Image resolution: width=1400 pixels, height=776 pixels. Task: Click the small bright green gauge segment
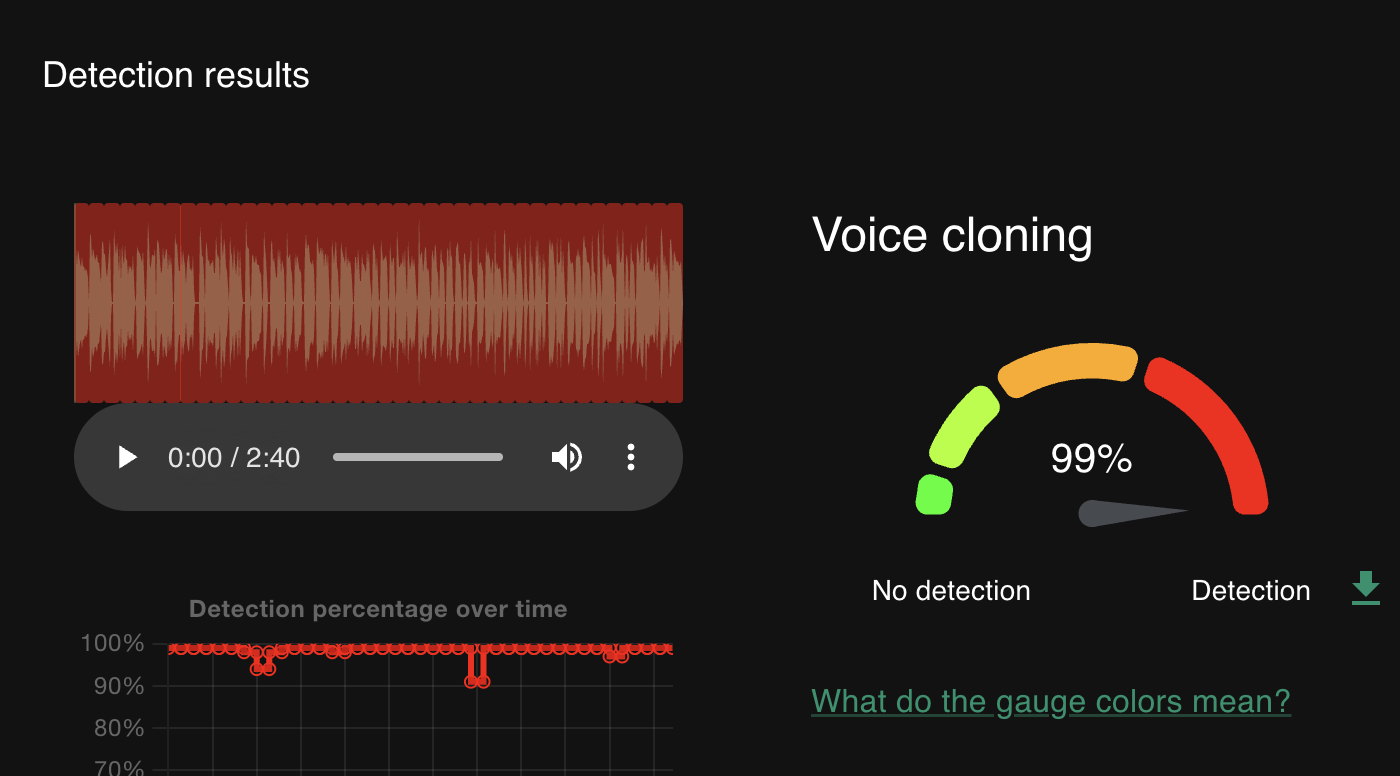point(934,494)
